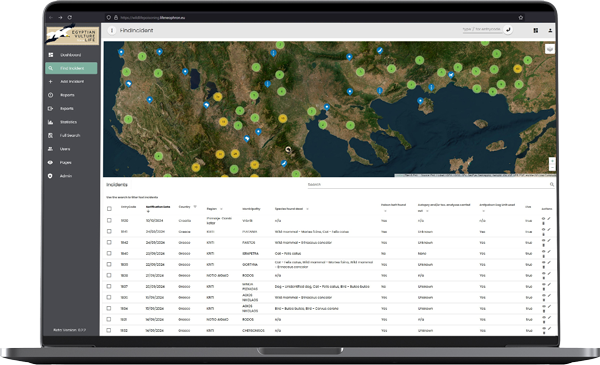Screen dimensions: 600x365
Task: Open the Country column filter
Action: (195, 207)
